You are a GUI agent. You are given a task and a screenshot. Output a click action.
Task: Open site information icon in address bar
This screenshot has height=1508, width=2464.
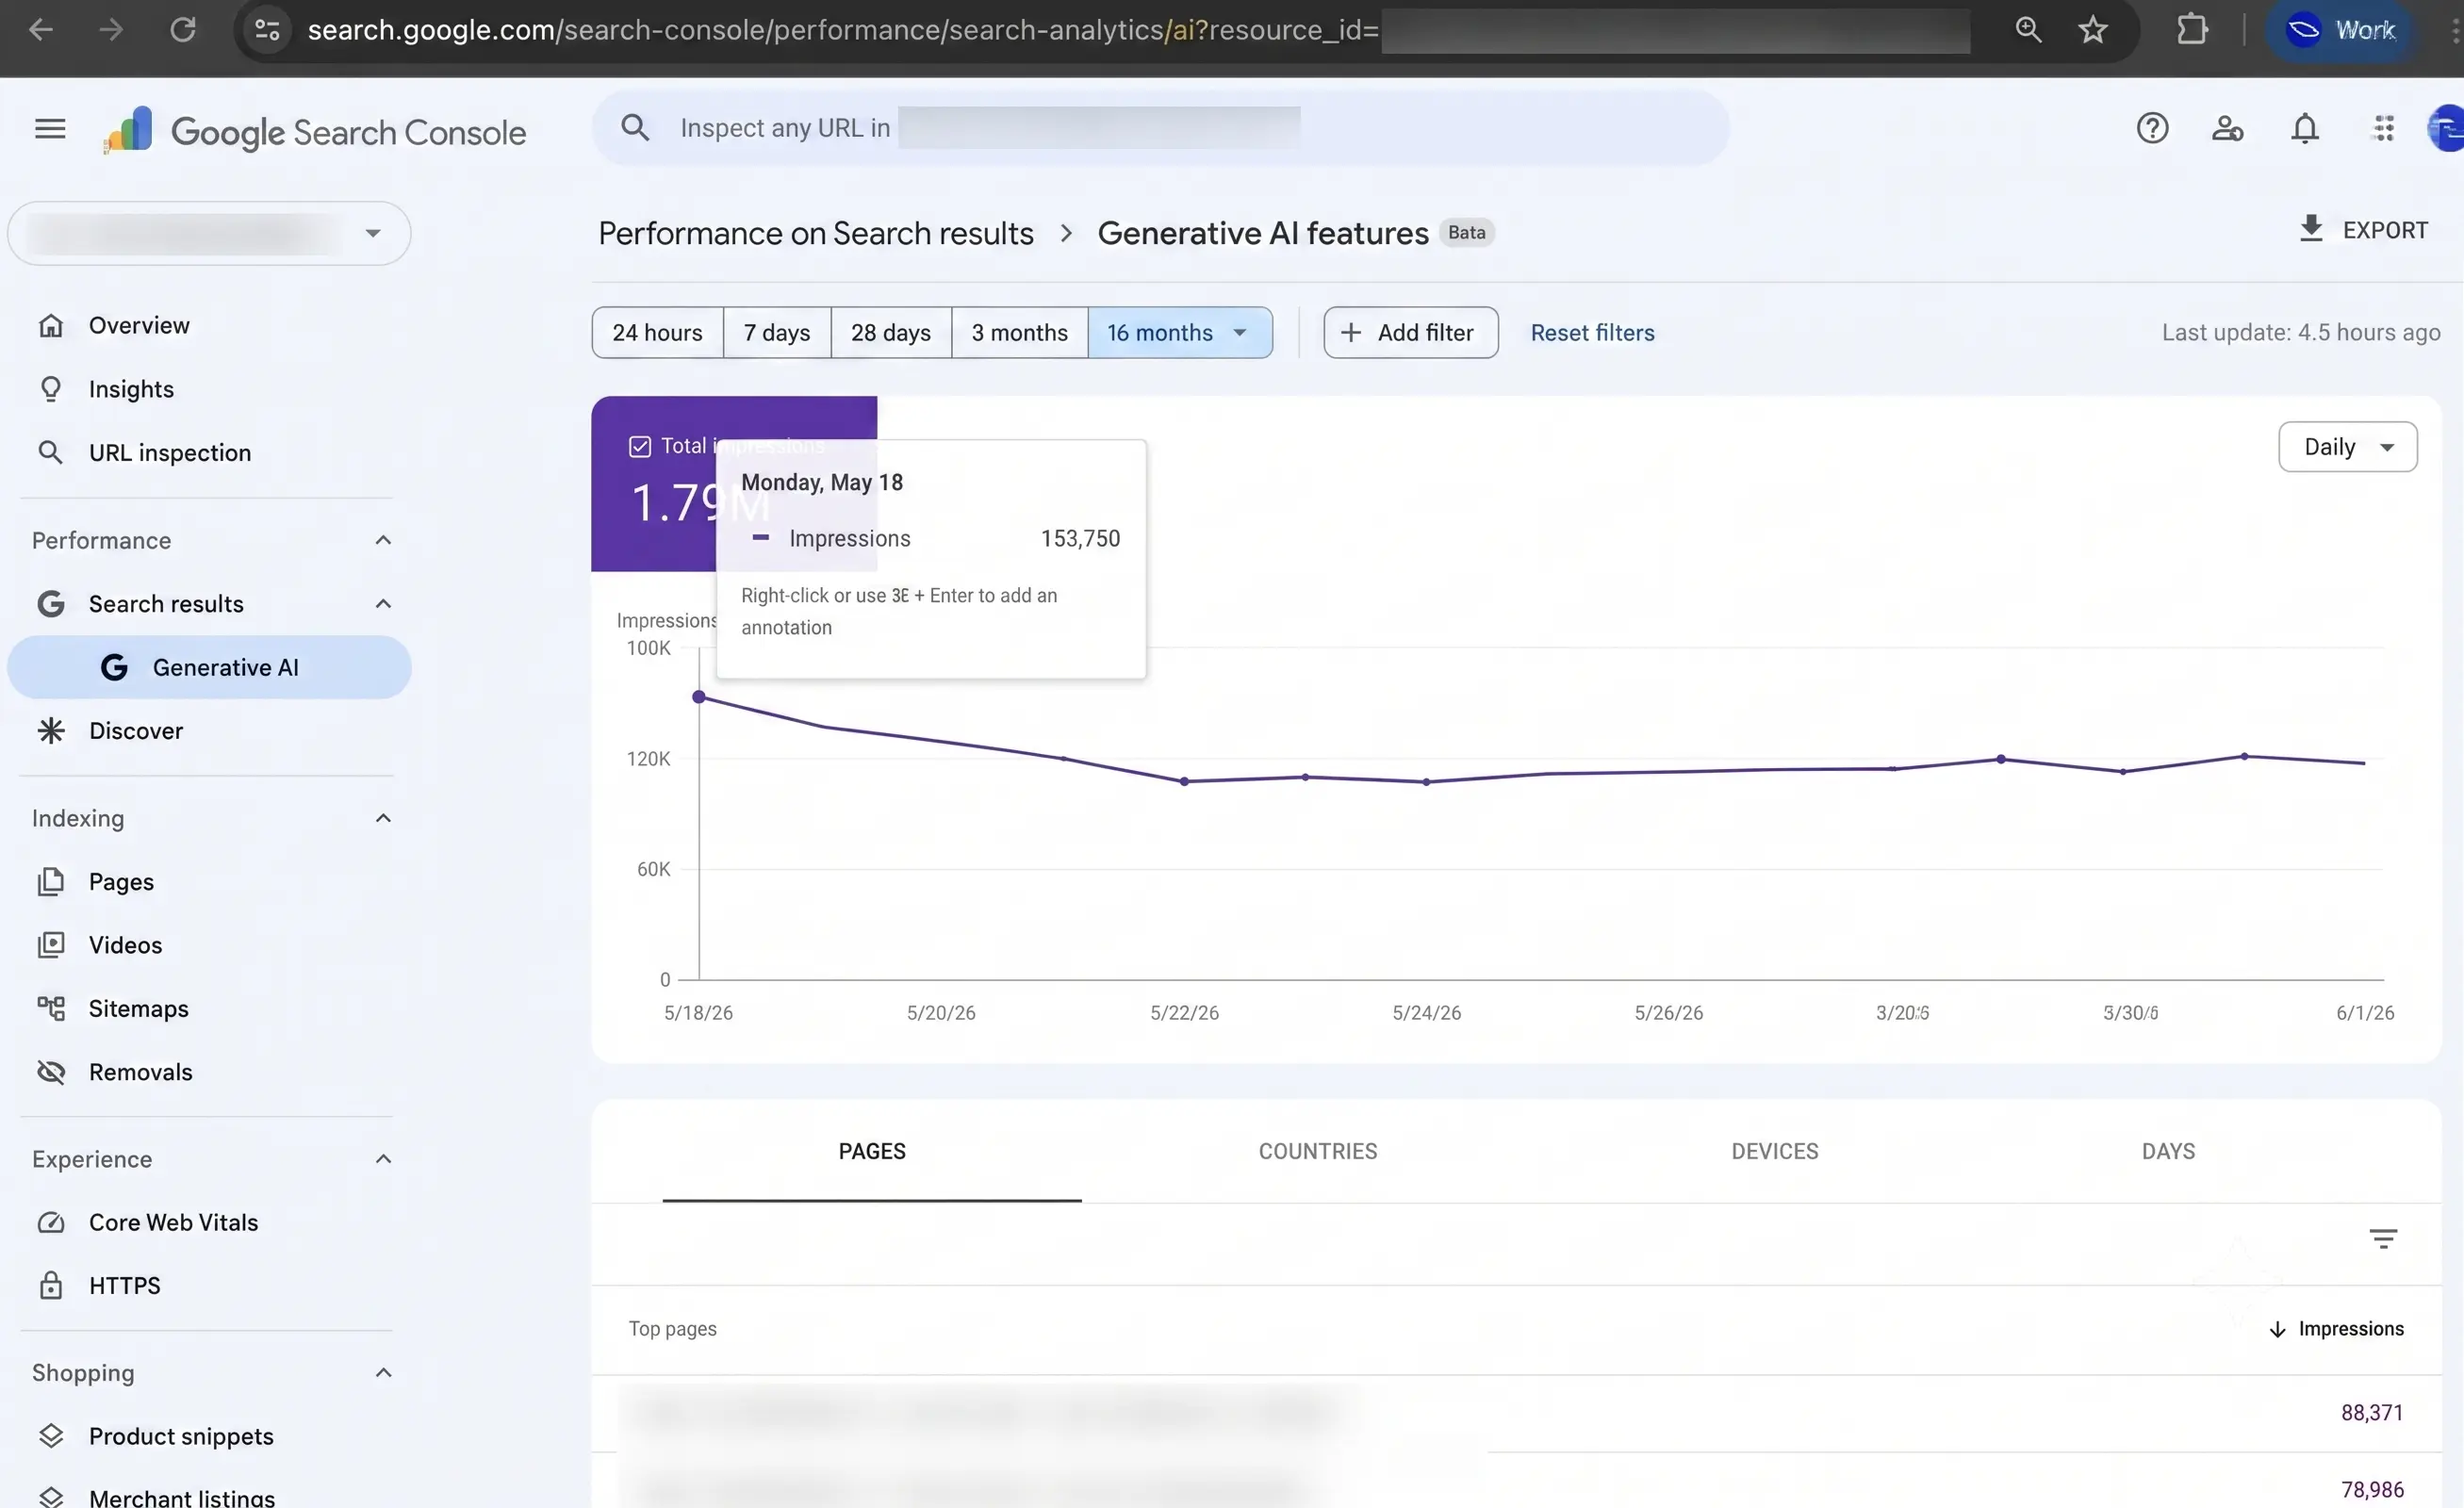[x=267, y=30]
